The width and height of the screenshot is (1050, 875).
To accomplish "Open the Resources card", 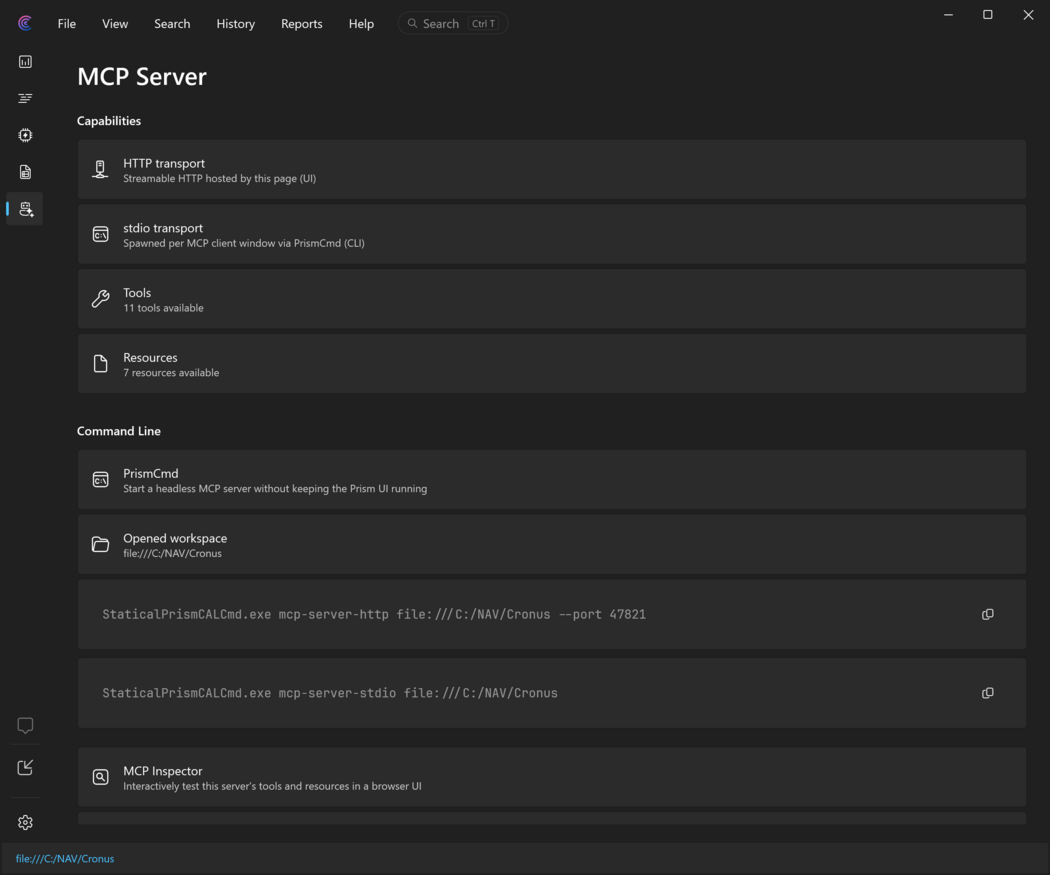I will pyautogui.click(x=552, y=364).
